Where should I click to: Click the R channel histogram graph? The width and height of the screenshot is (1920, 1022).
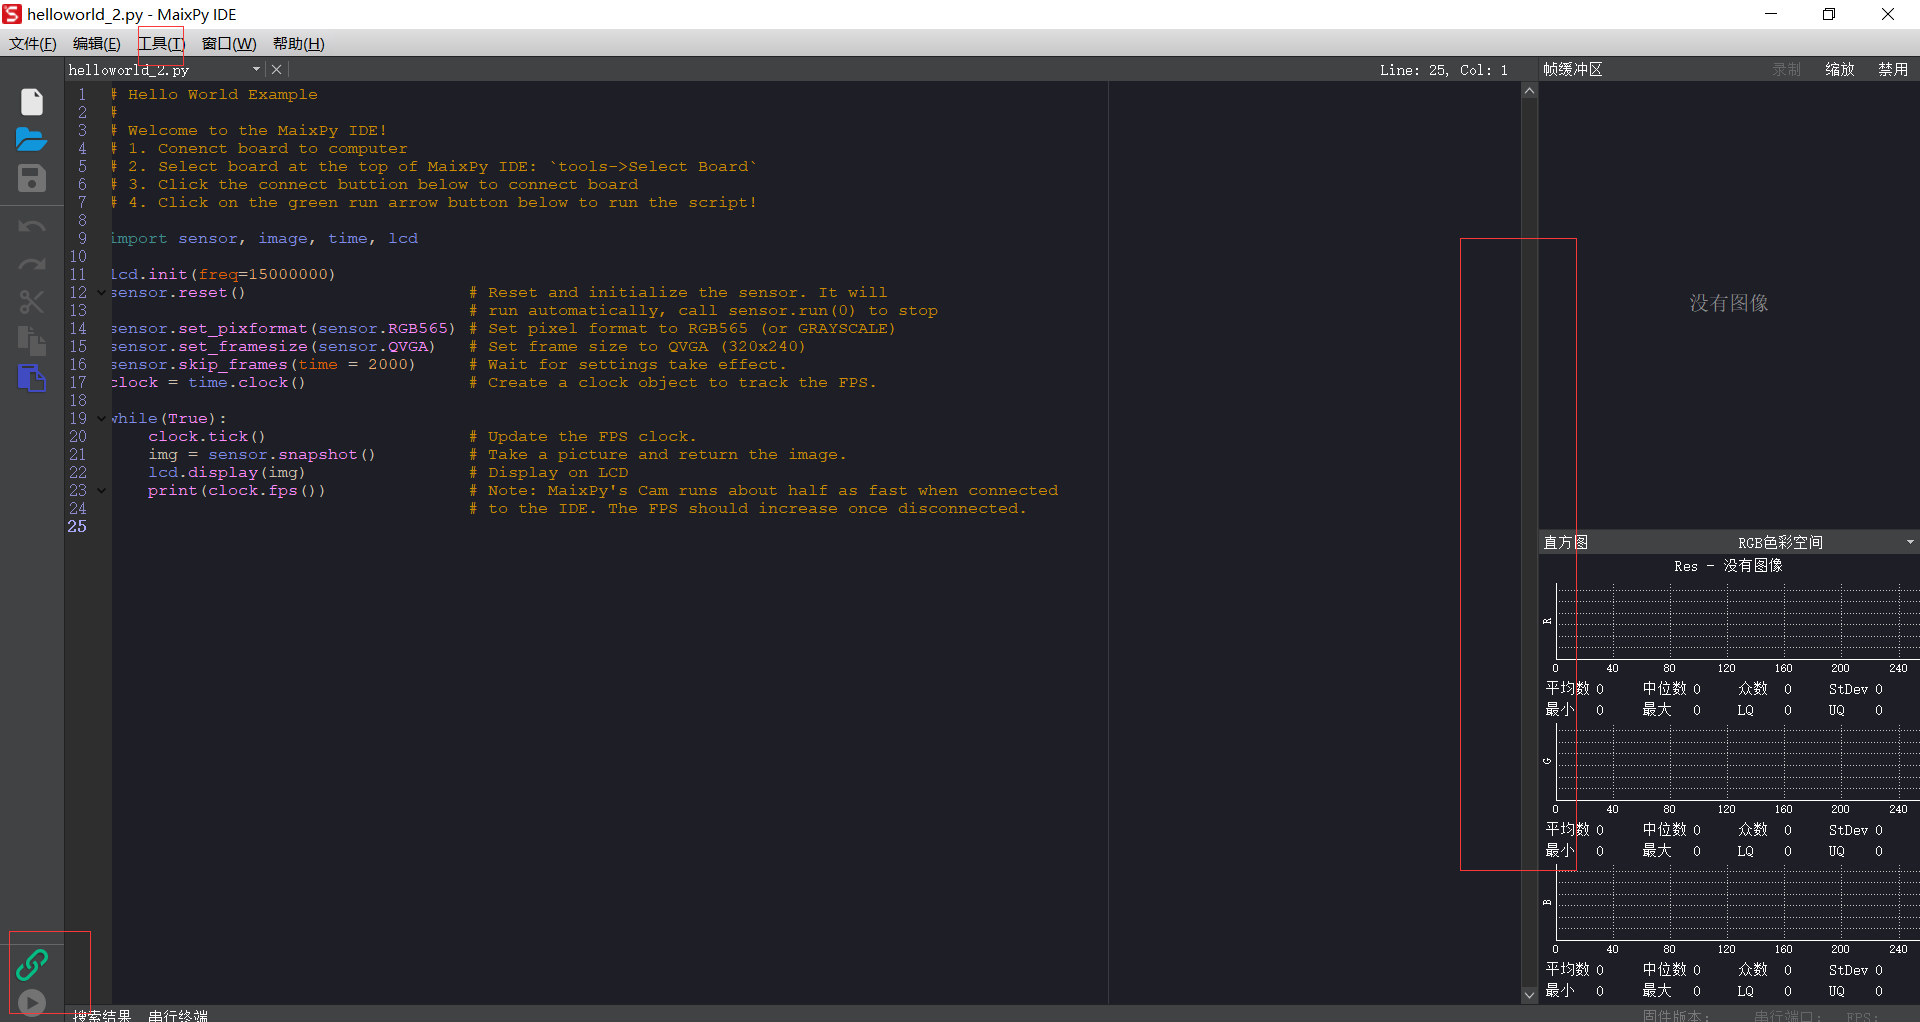(x=1738, y=621)
